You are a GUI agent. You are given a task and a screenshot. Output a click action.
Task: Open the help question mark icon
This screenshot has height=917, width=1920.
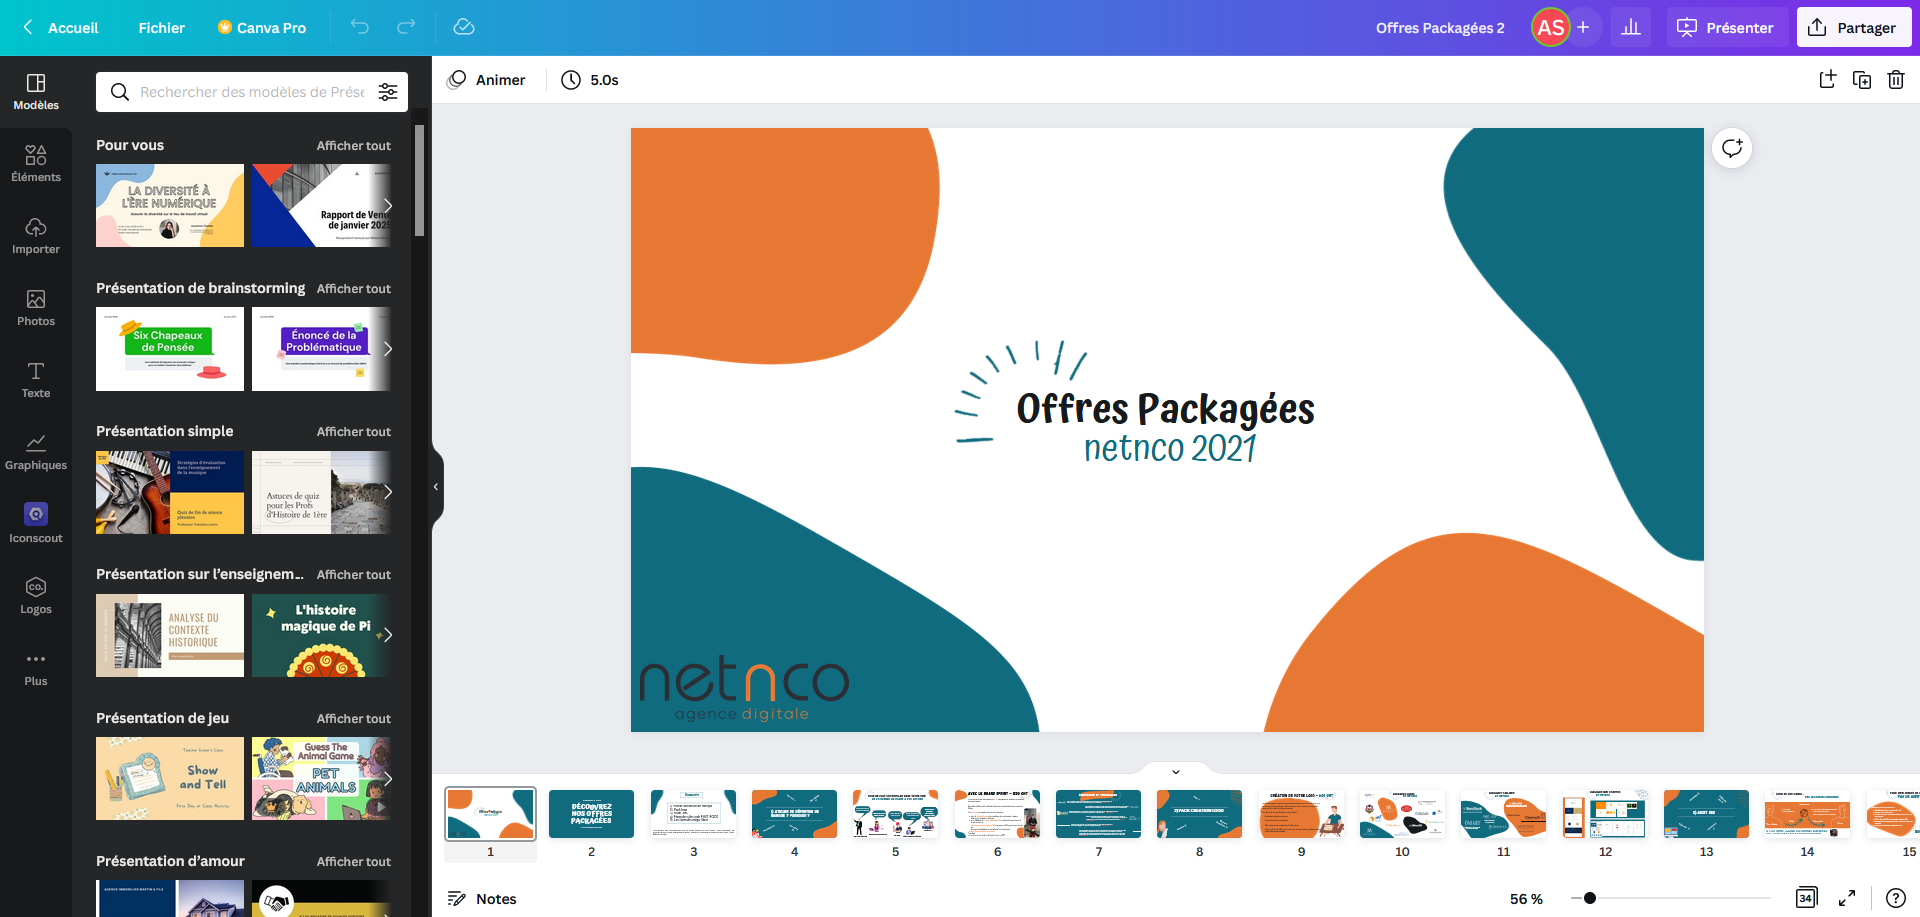pos(1896,898)
